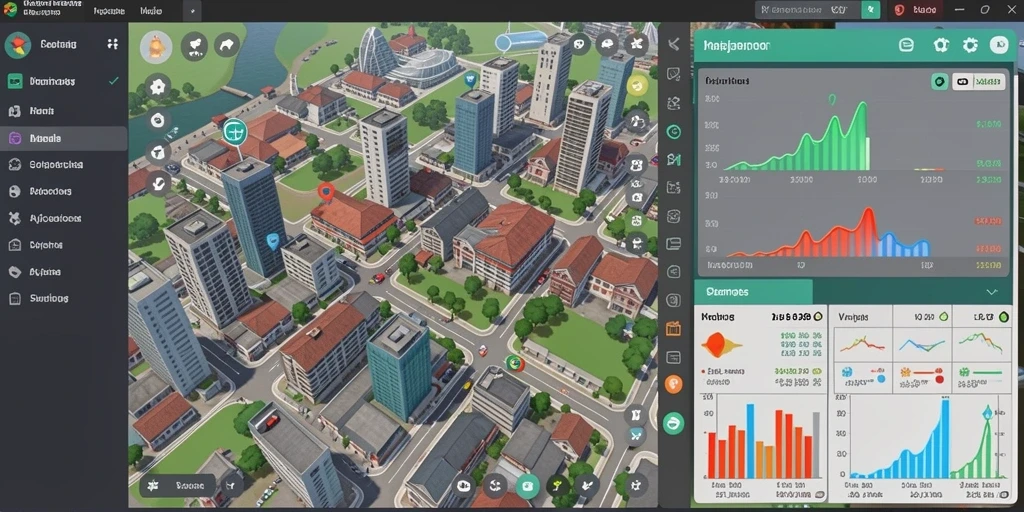
Task: Click the green button beside the search field
Action: coord(871,10)
